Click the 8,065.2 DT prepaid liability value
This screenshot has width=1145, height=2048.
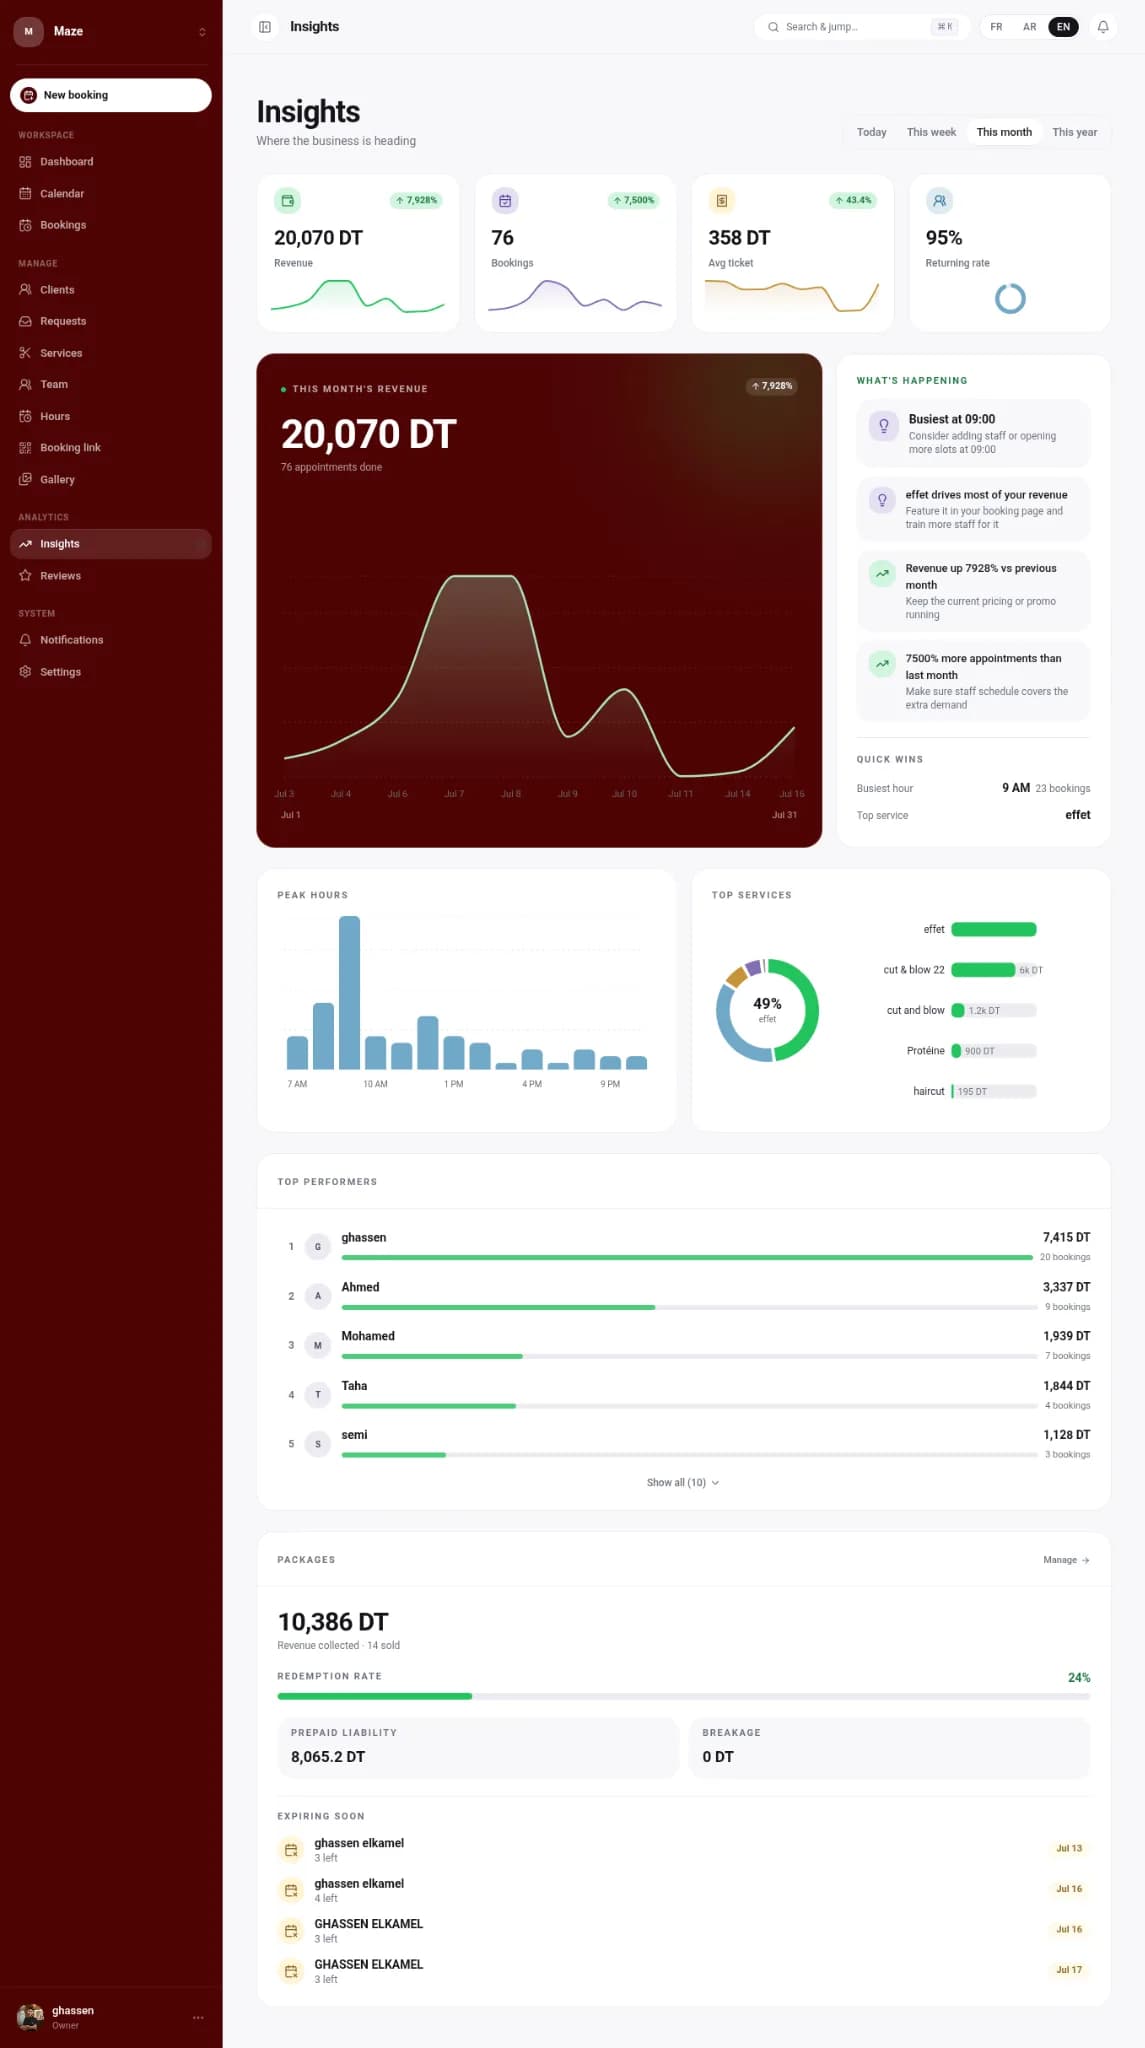click(x=328, y=1757)
